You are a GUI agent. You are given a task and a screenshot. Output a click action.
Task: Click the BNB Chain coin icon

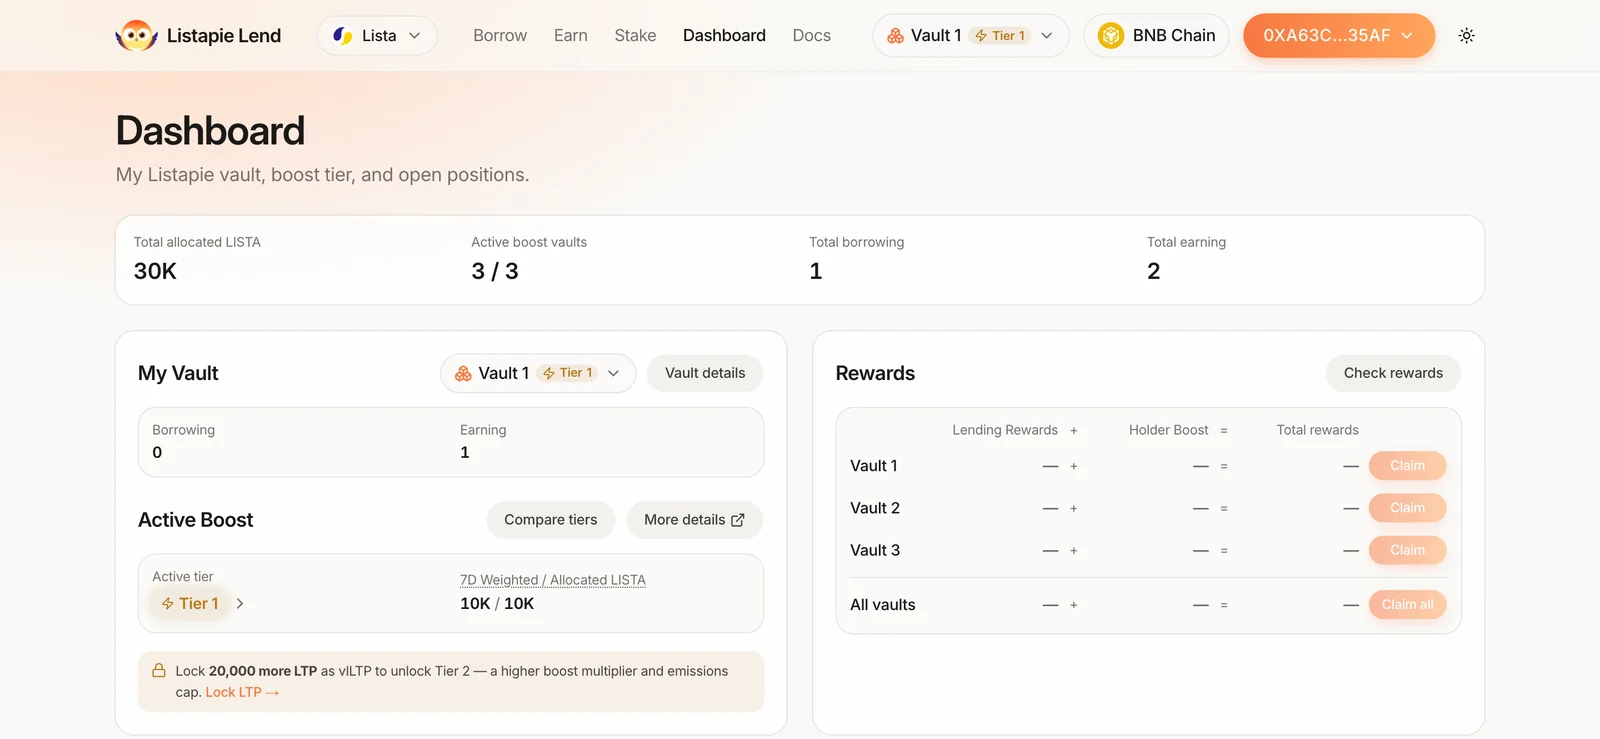1110,36
